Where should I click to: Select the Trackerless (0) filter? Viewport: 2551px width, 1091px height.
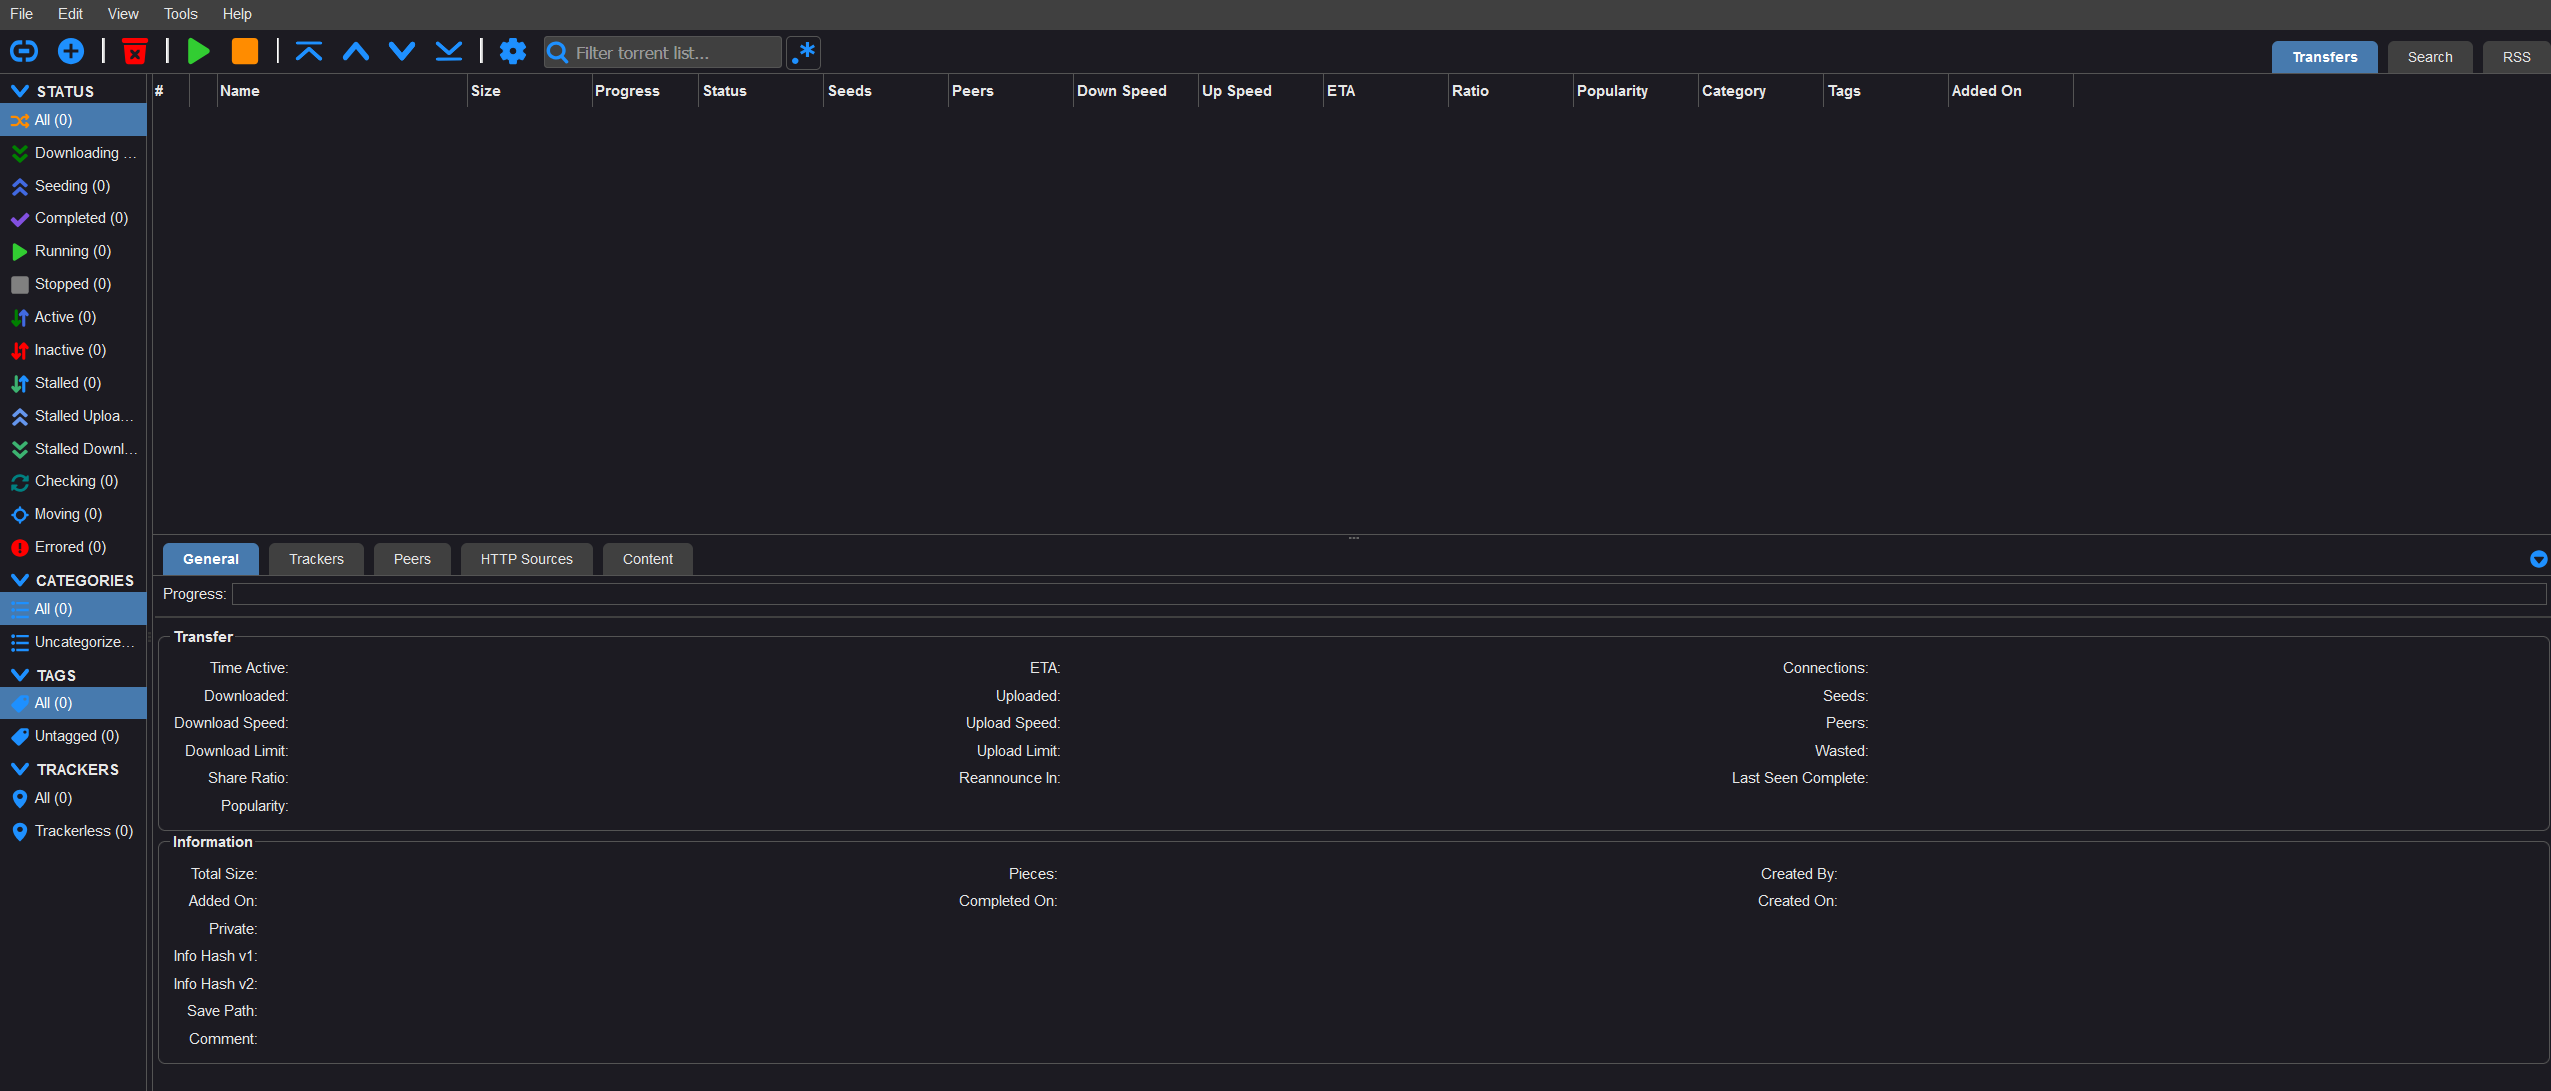73,831
